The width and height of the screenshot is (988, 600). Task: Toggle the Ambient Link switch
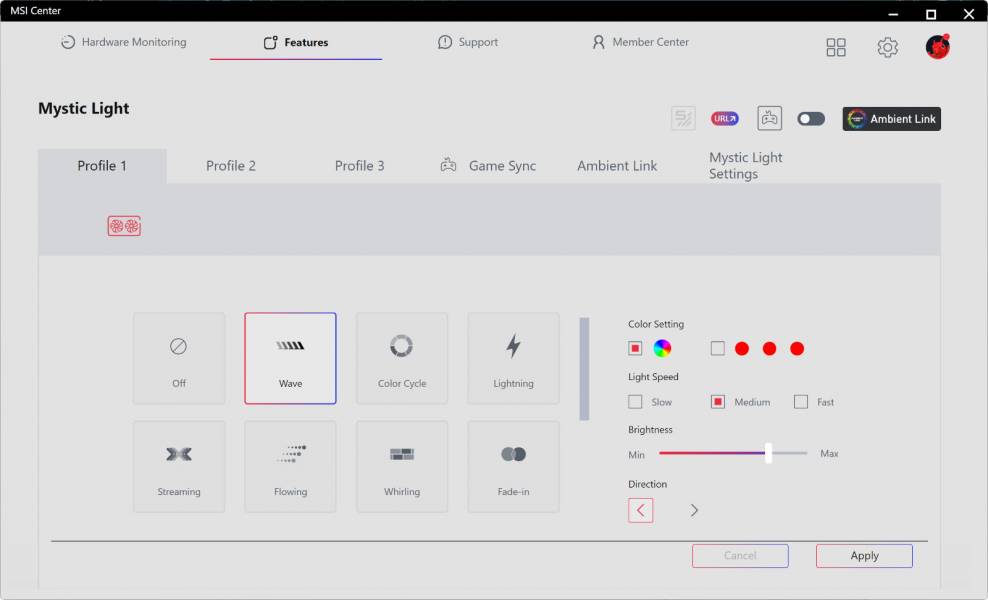811,119
